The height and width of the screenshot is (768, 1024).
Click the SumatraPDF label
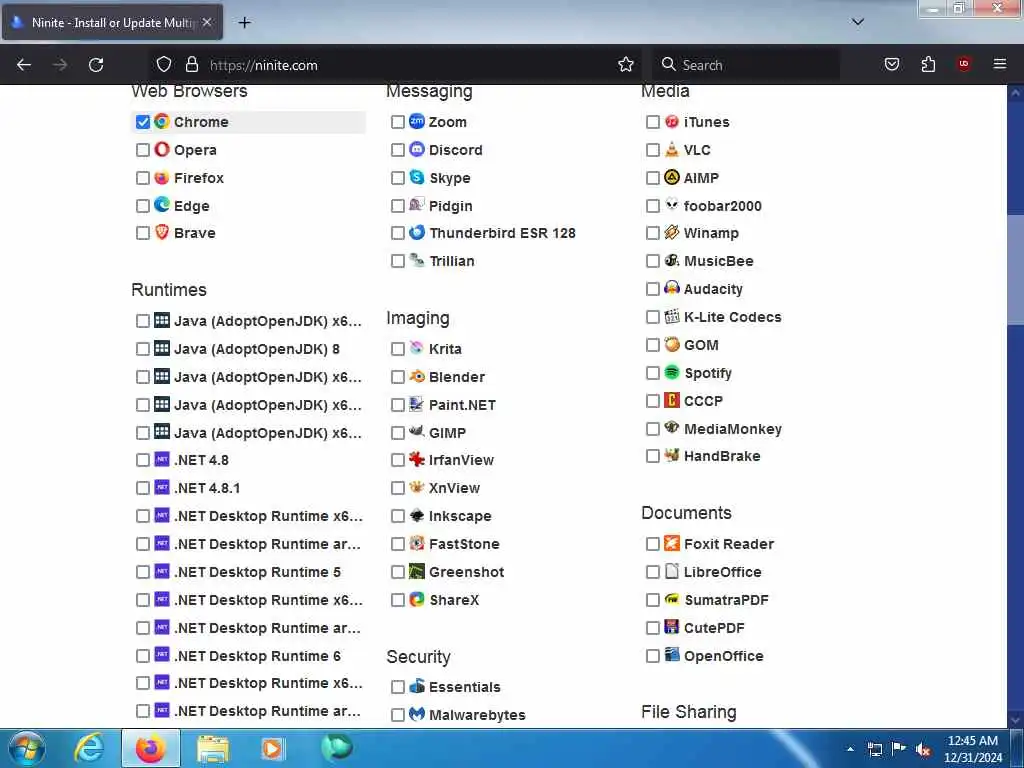(726, 600)
